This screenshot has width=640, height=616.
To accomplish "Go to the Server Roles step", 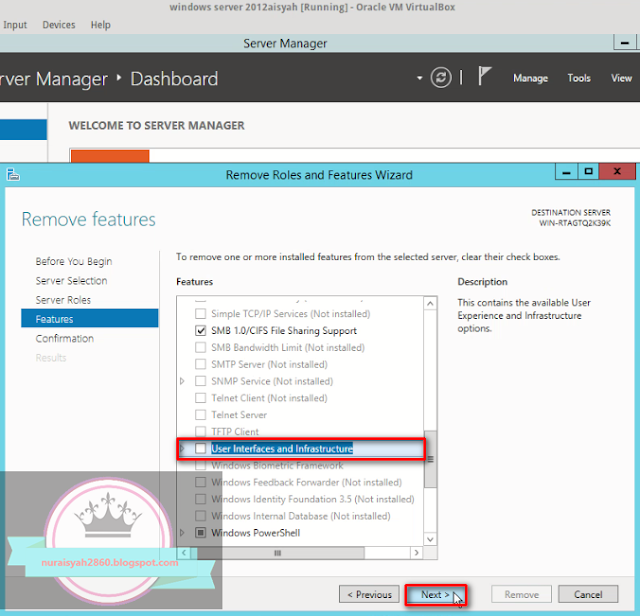I will [63, 300].
